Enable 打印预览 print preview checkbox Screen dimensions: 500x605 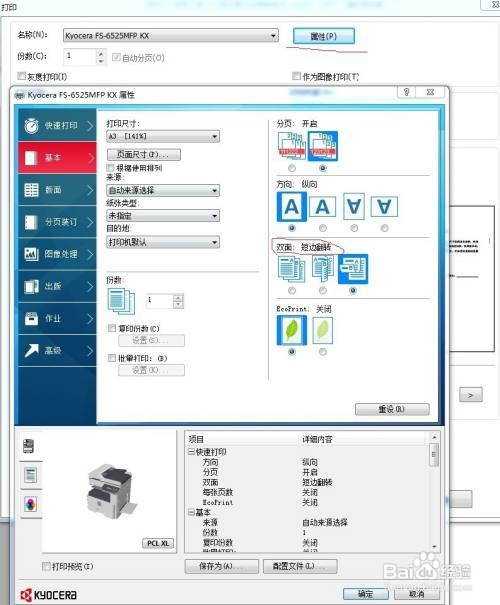[x=46, y=566]
